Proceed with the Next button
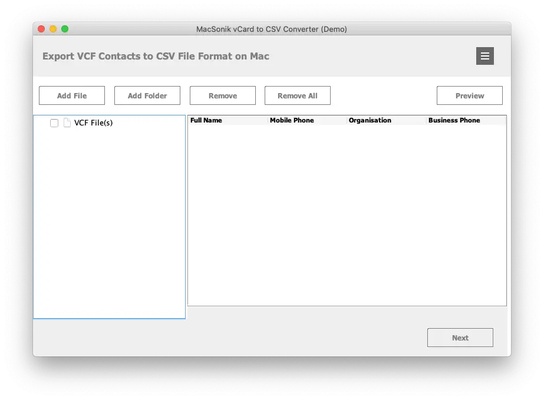The image size is (544, 400). click(x=460, y=338)
